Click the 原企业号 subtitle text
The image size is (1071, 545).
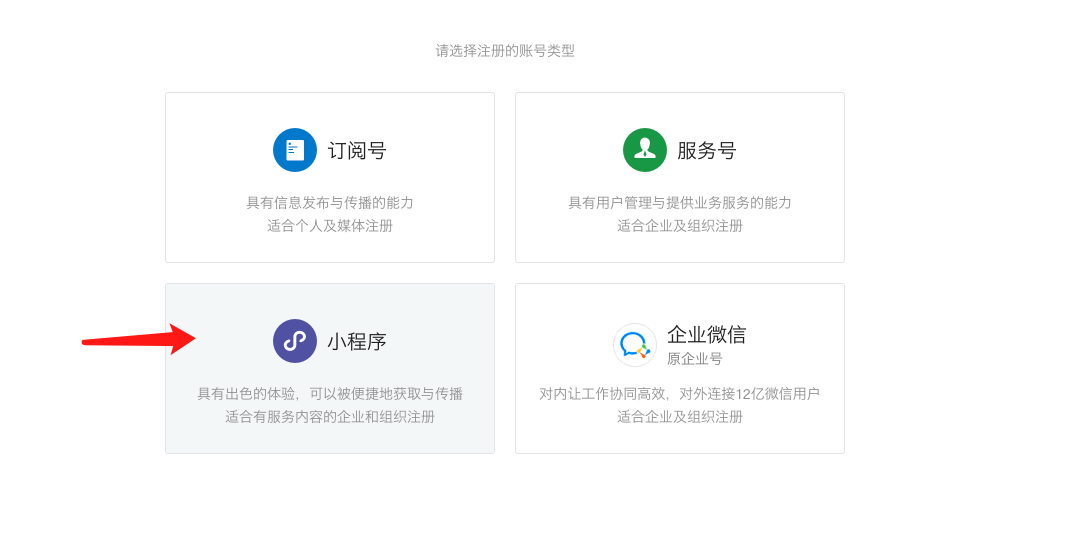[x=695, y=359]
